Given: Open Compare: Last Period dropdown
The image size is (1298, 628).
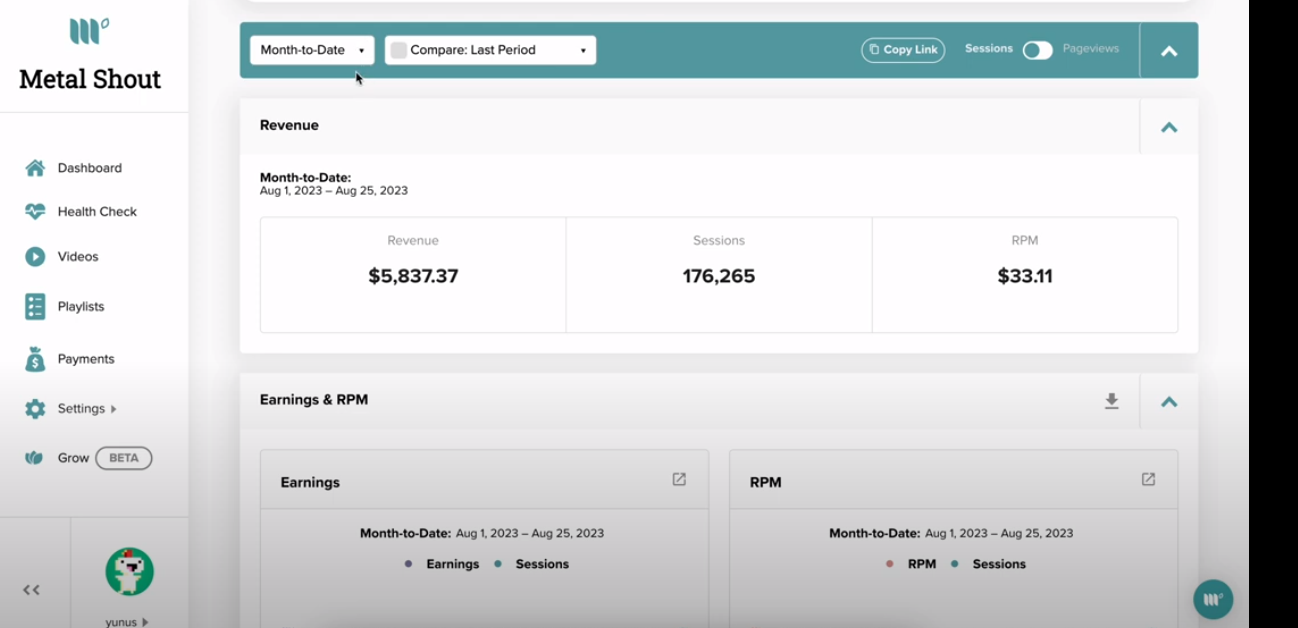Looking at the screenshot, I should tap(490, 50).
